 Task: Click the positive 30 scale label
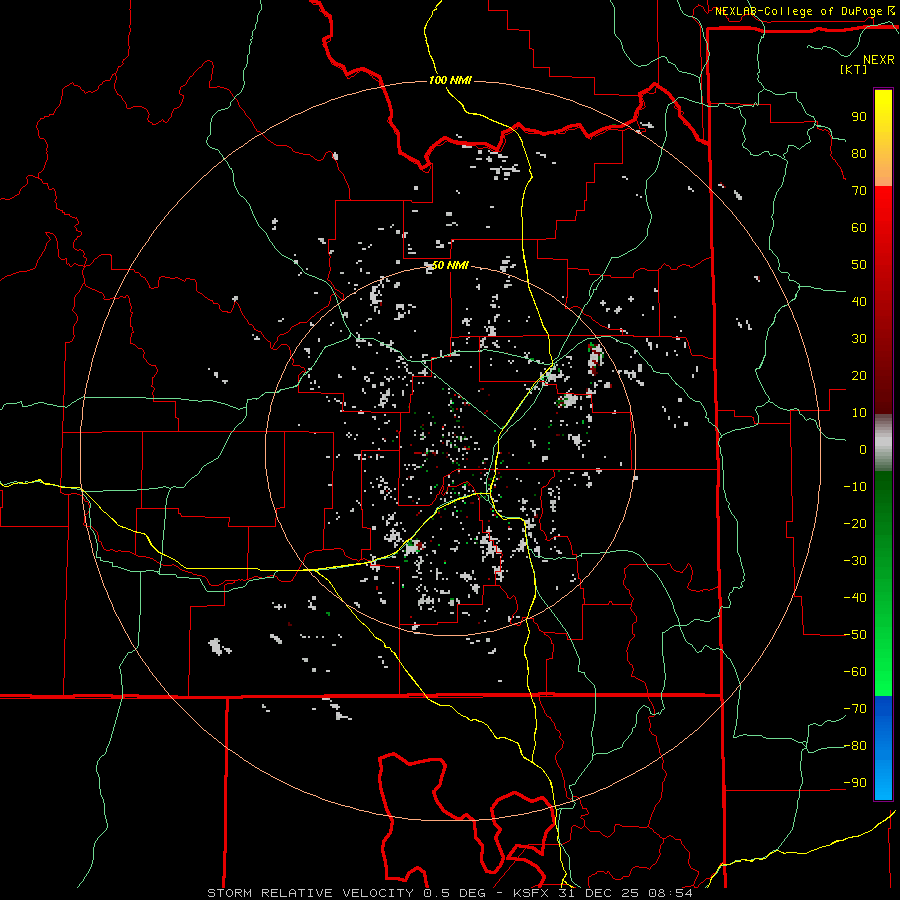(x=859, y=339)
